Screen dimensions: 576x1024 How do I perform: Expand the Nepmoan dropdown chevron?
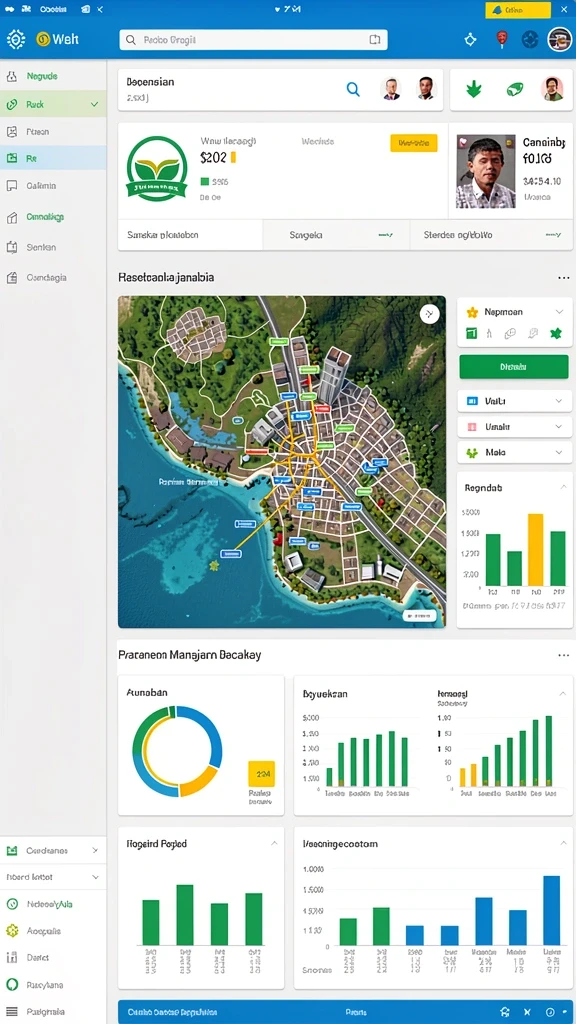click(559, 312)
